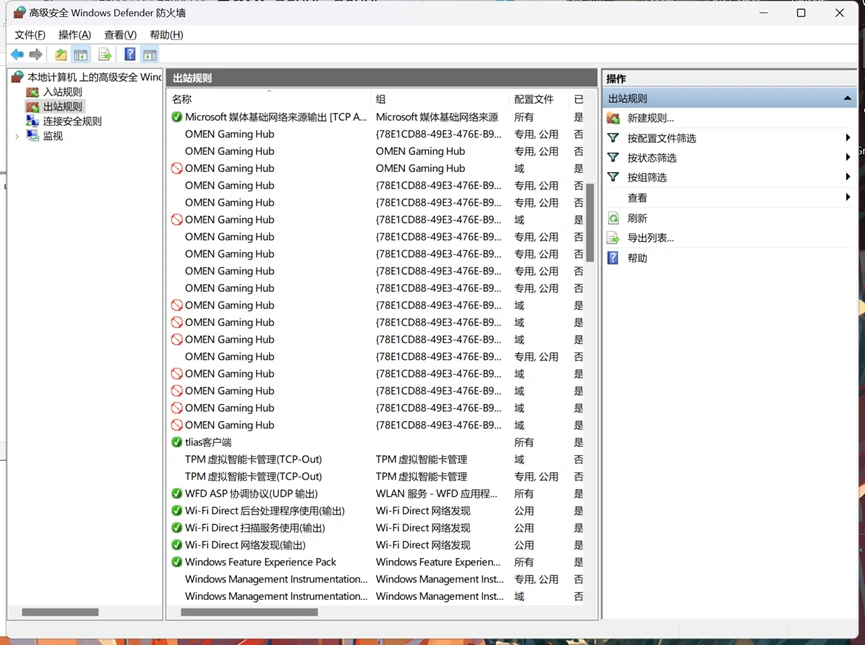
Task: Click 出站规则 header in actions pane
Action: point(729,98)
